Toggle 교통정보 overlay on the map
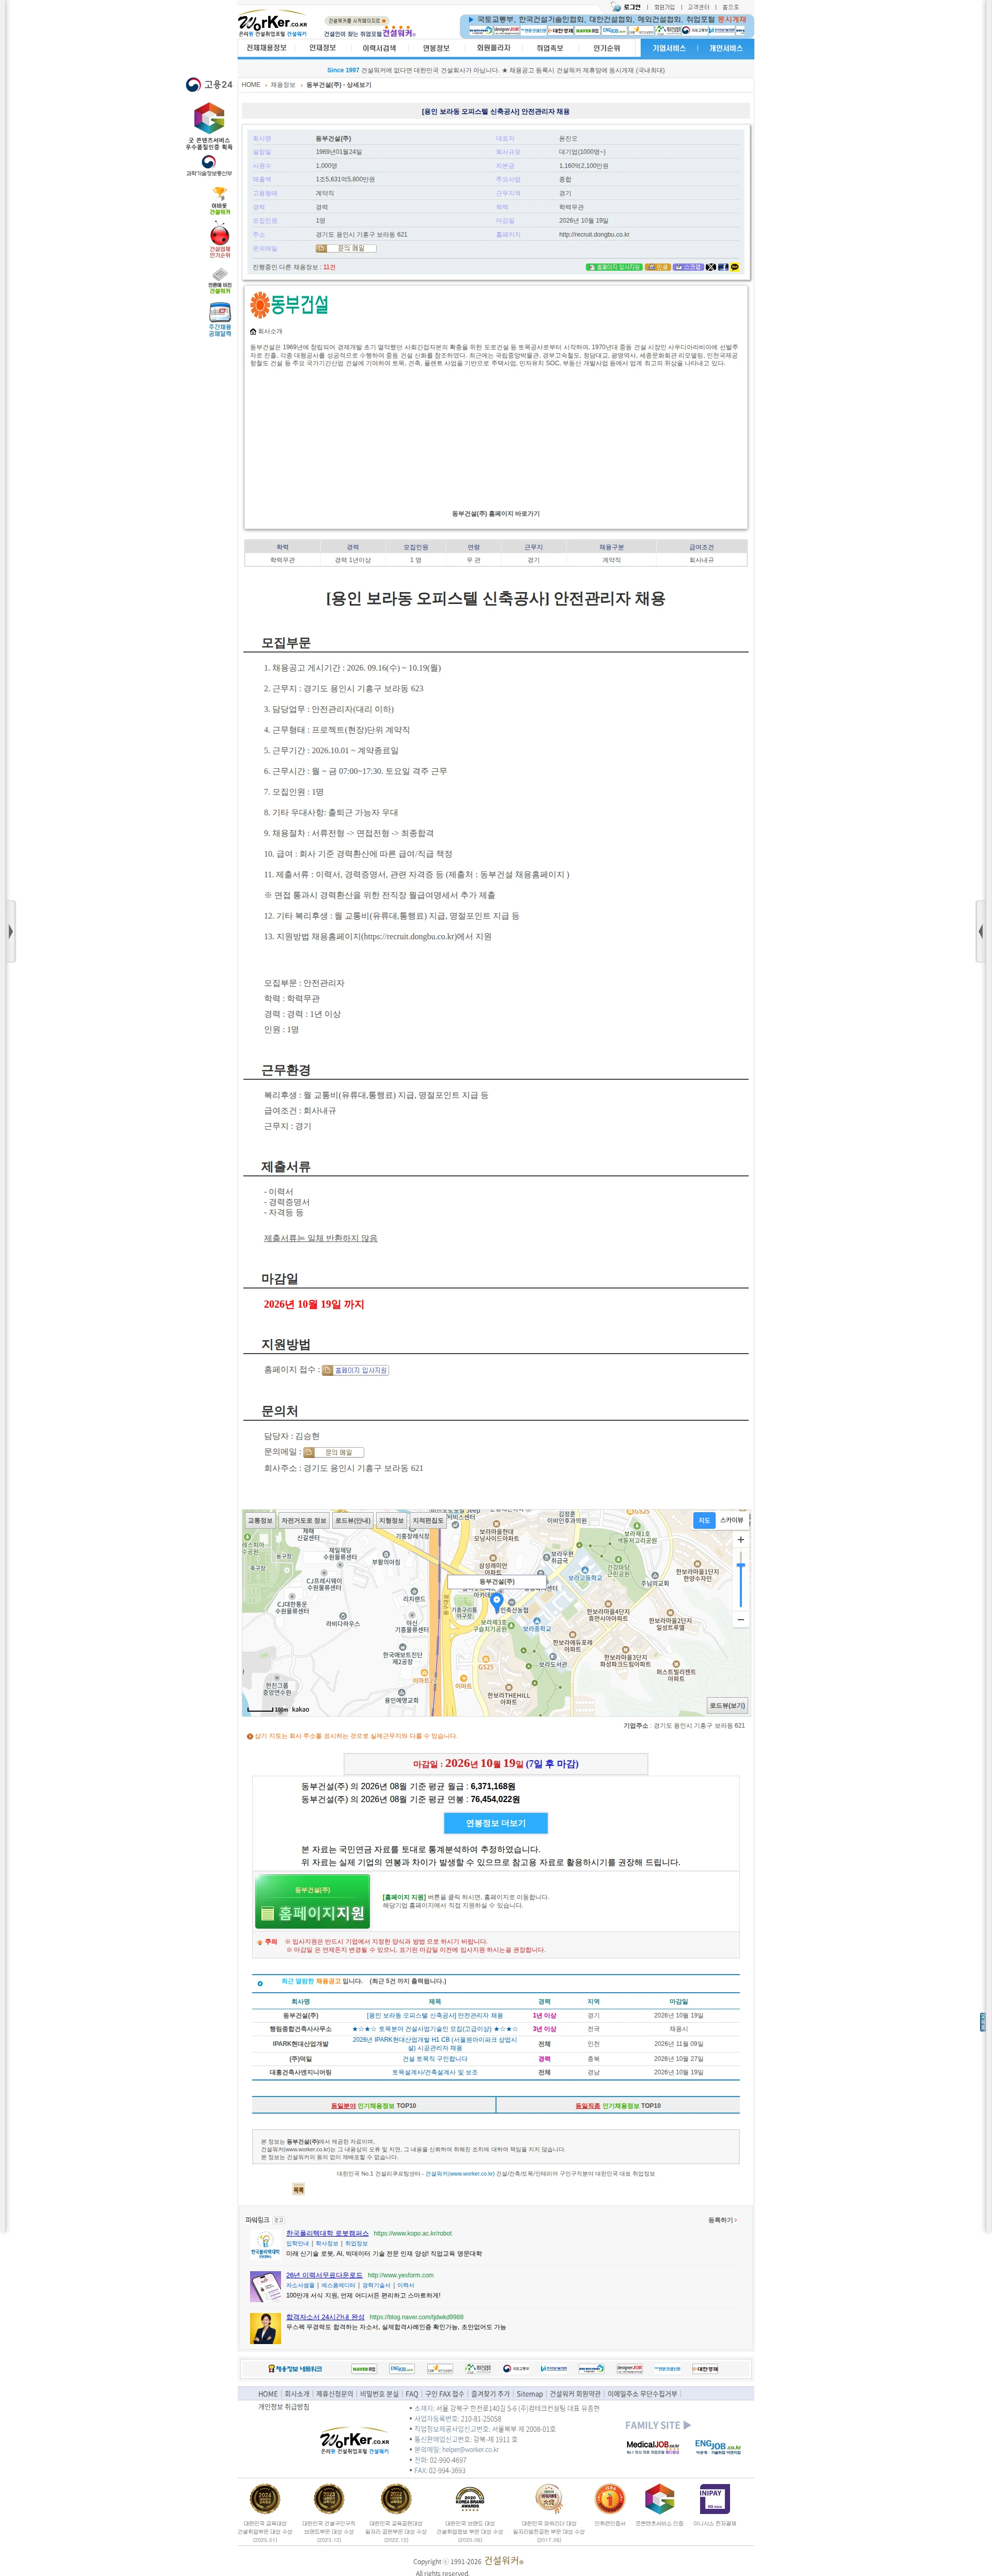992x2576 pixels. coord(260,1520)
